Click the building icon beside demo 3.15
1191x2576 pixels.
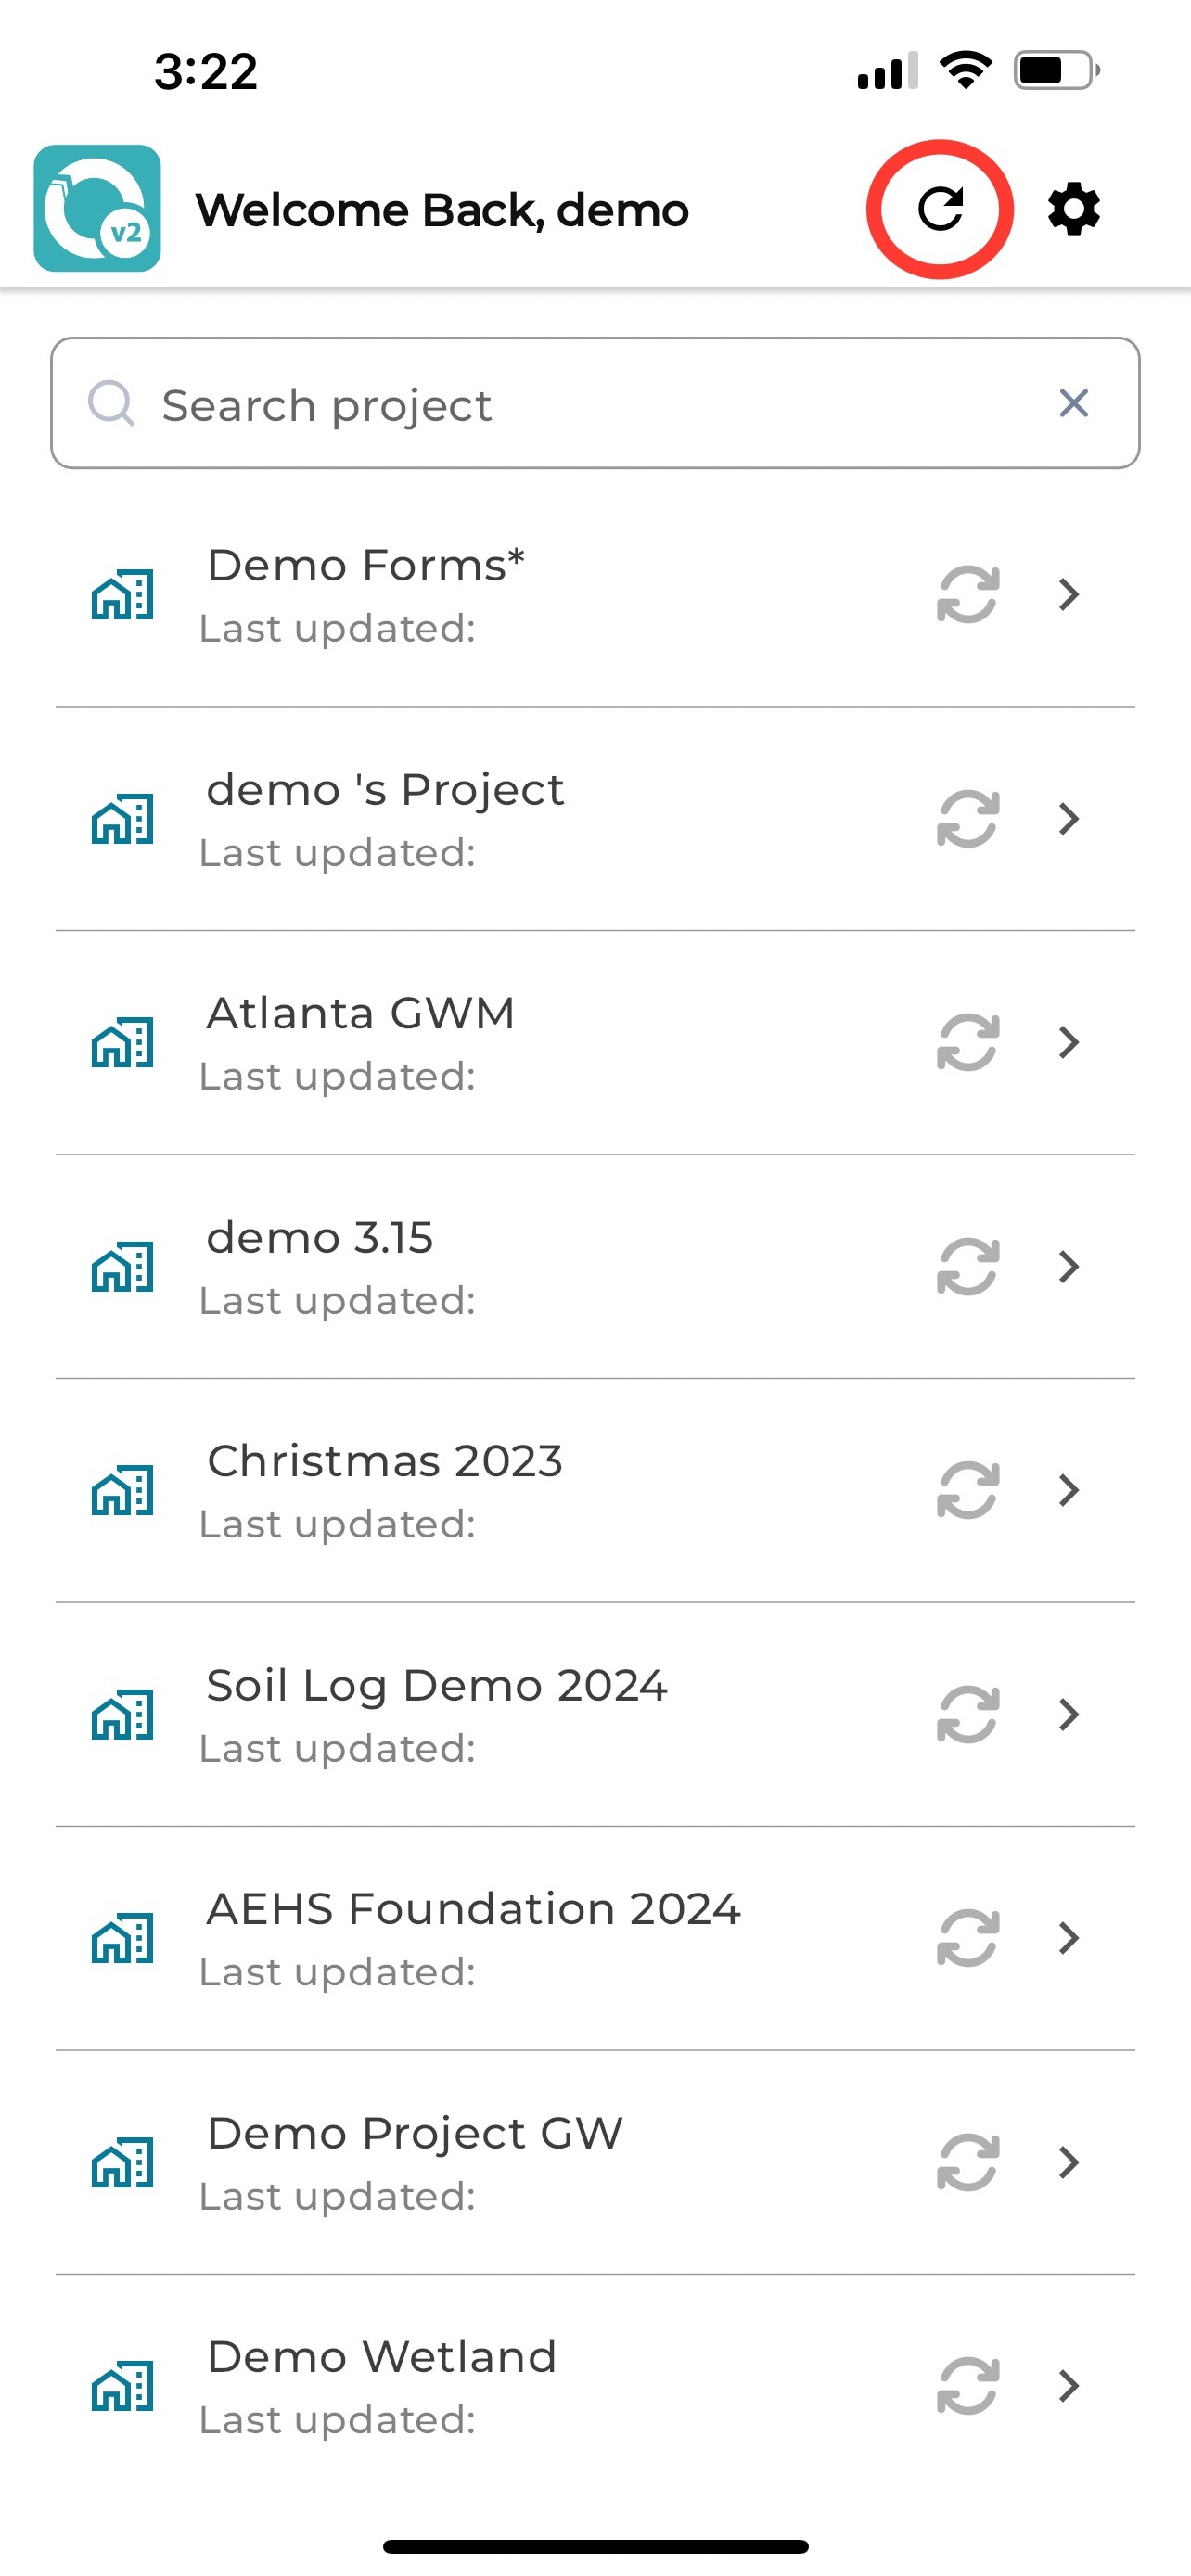(x=122, y=1267)
